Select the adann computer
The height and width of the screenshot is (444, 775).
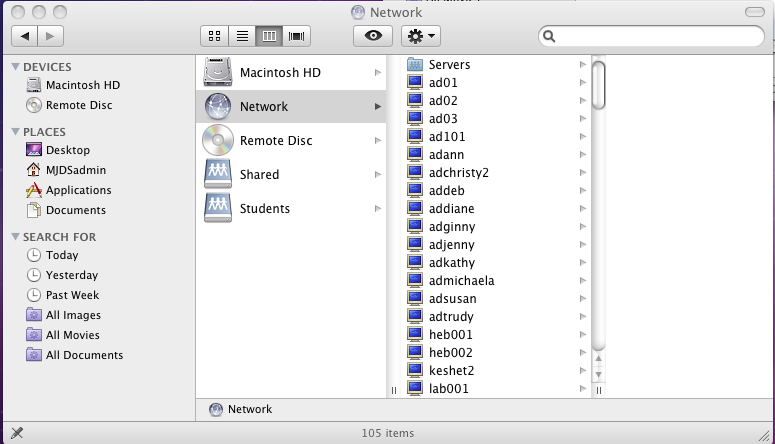point(497,154)
